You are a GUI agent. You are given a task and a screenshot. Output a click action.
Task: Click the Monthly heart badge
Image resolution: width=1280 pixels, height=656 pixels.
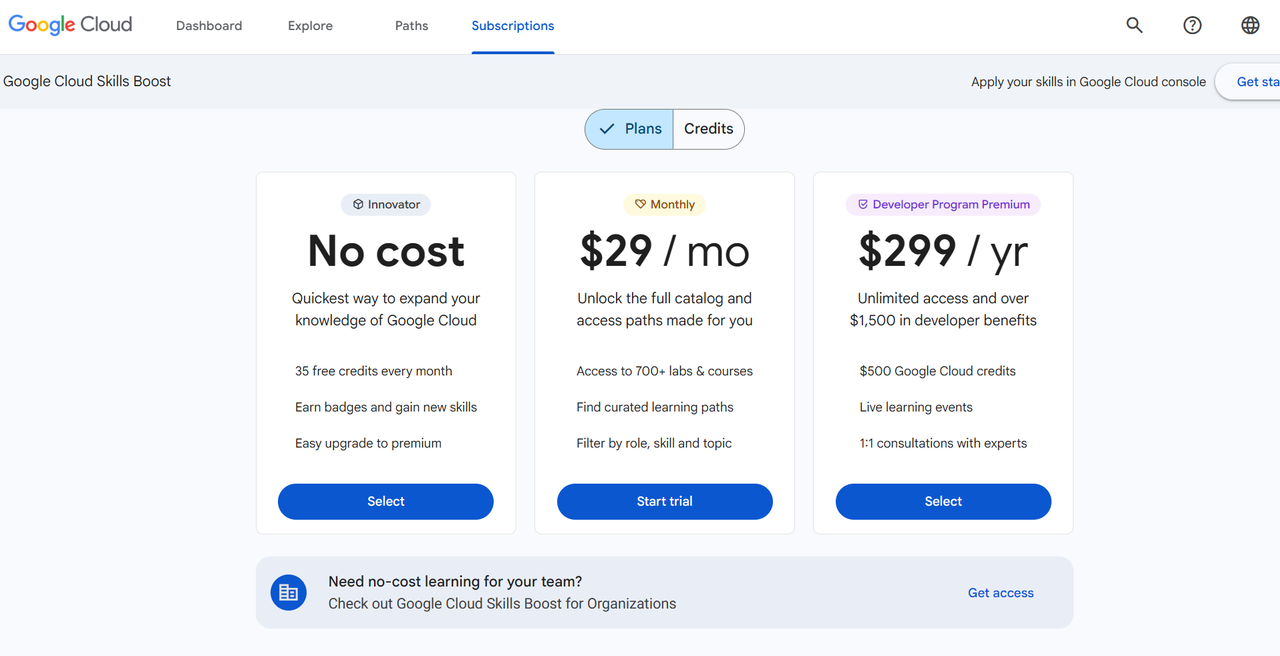pos(664,204)
